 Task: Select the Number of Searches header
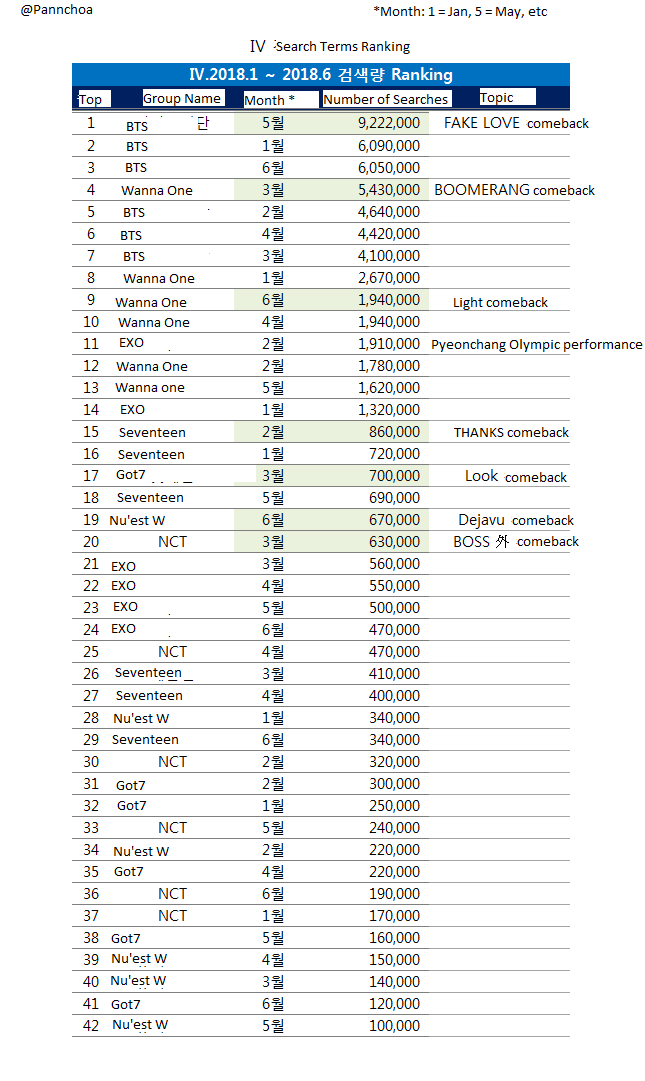pos(385,99)
